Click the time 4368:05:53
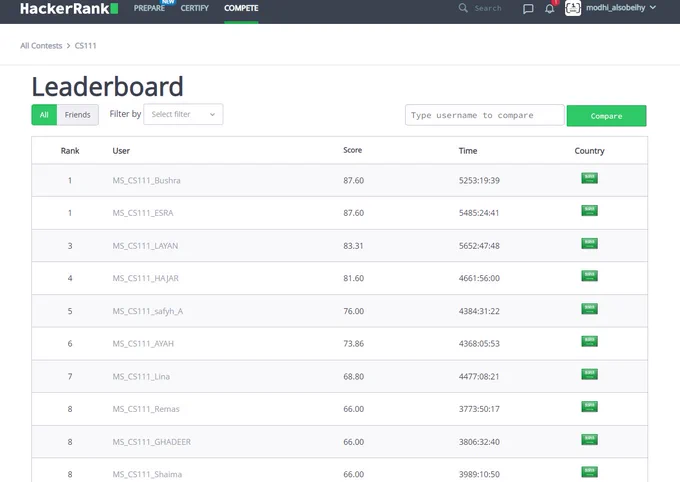 click(479, 344)
